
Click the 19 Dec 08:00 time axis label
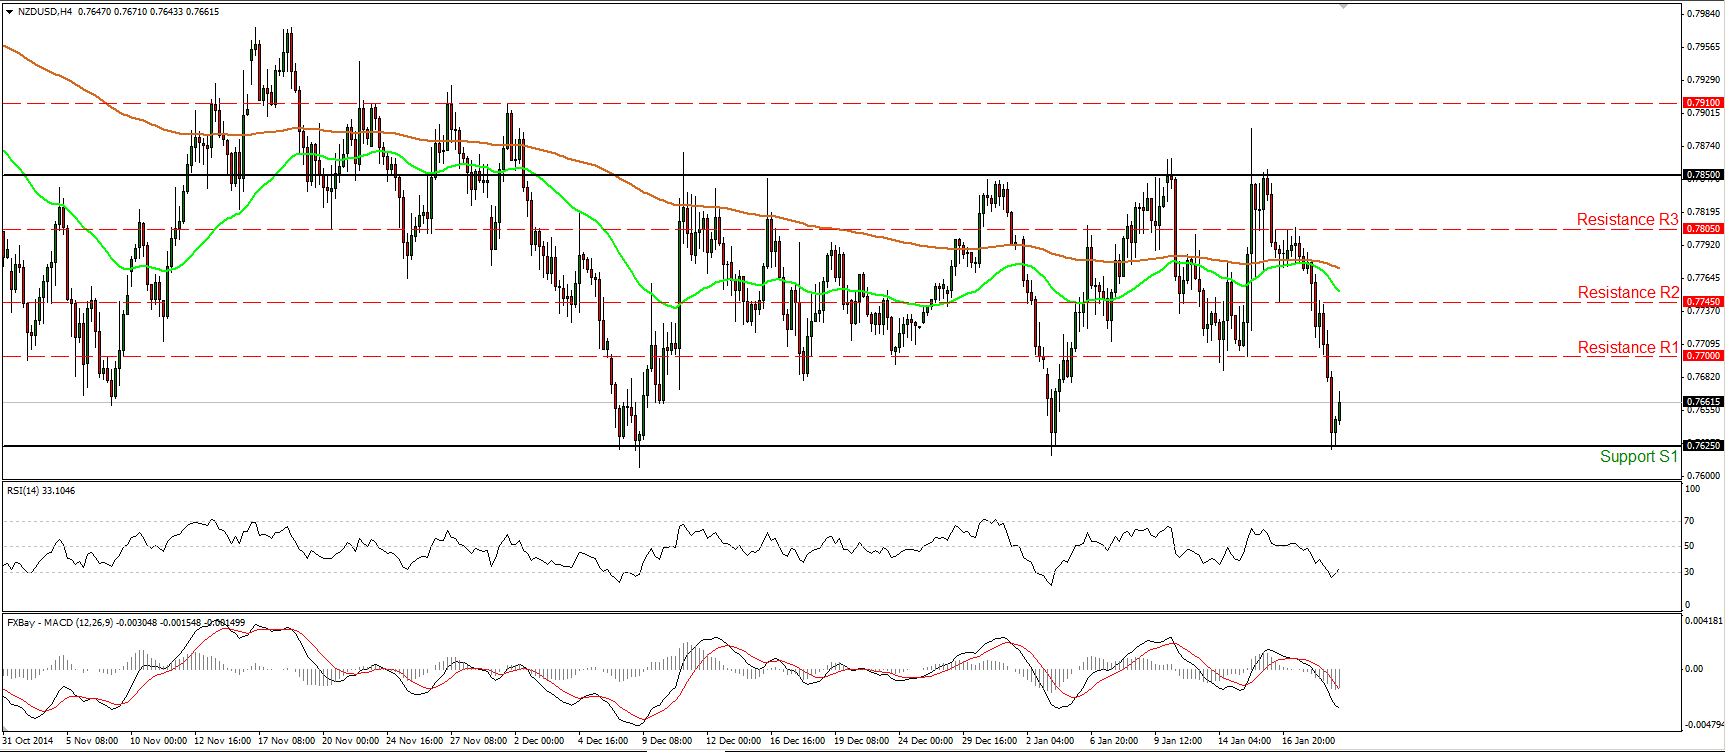point(863,741)
